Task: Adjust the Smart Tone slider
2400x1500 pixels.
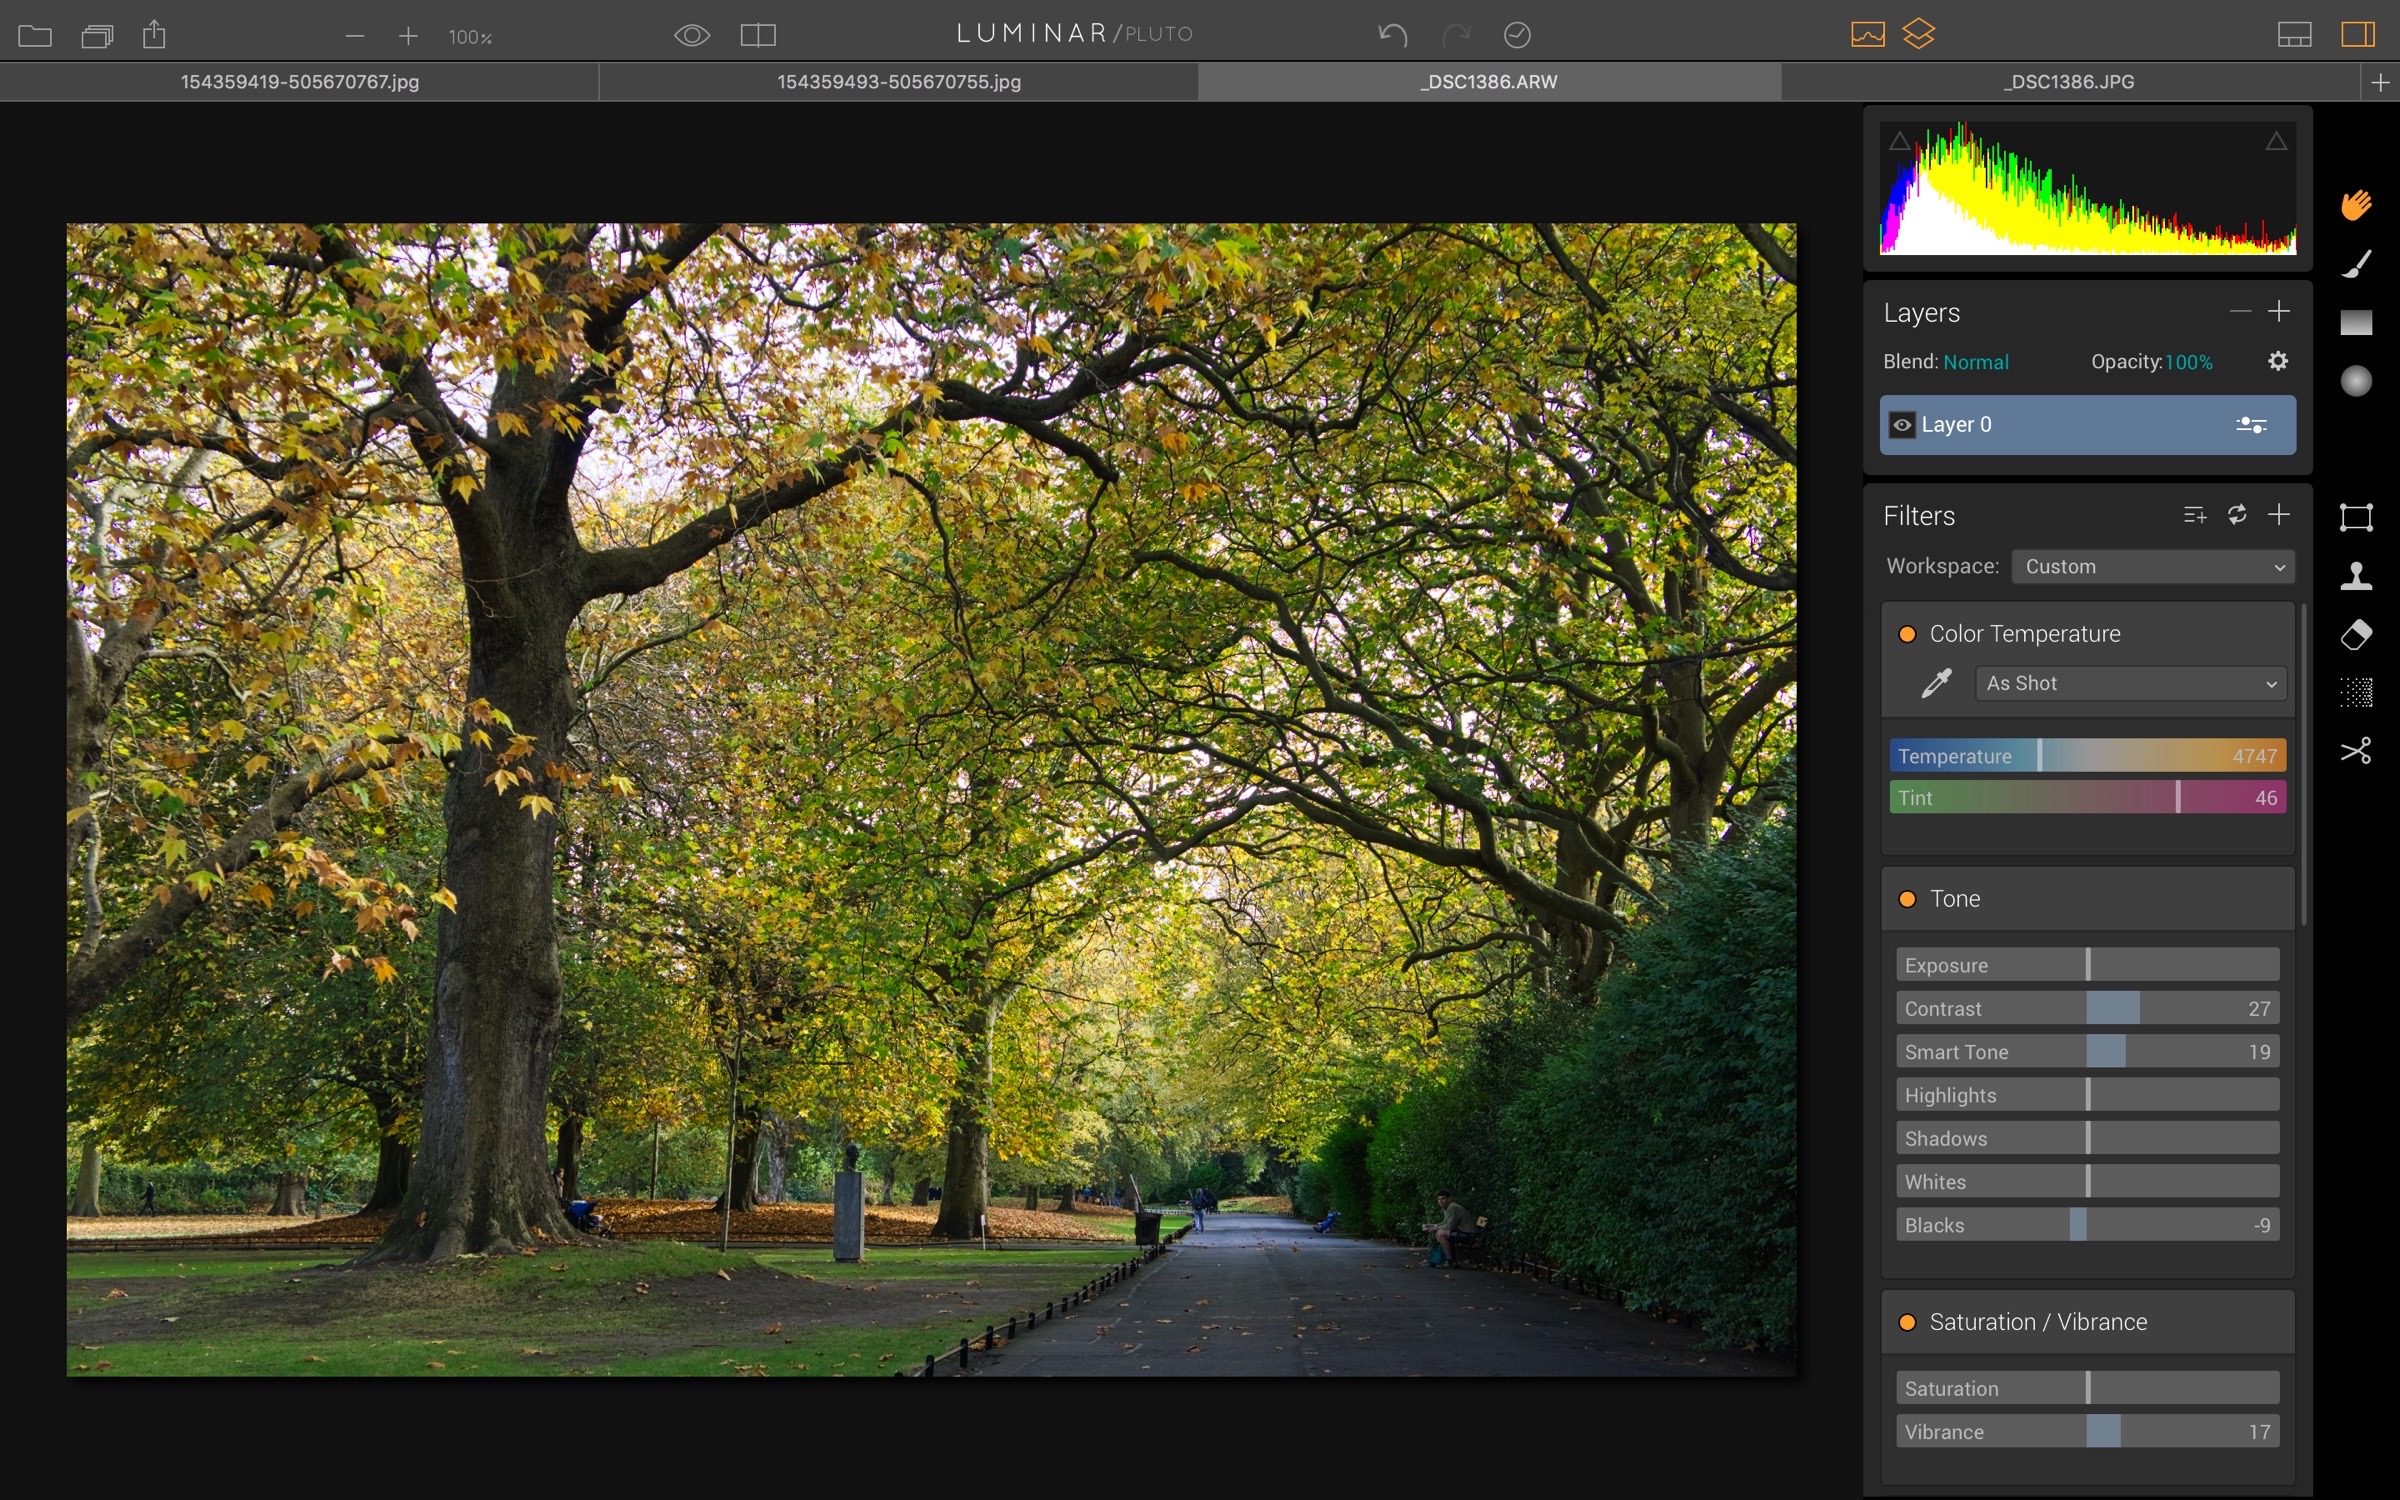Action: [2088, 1052]
